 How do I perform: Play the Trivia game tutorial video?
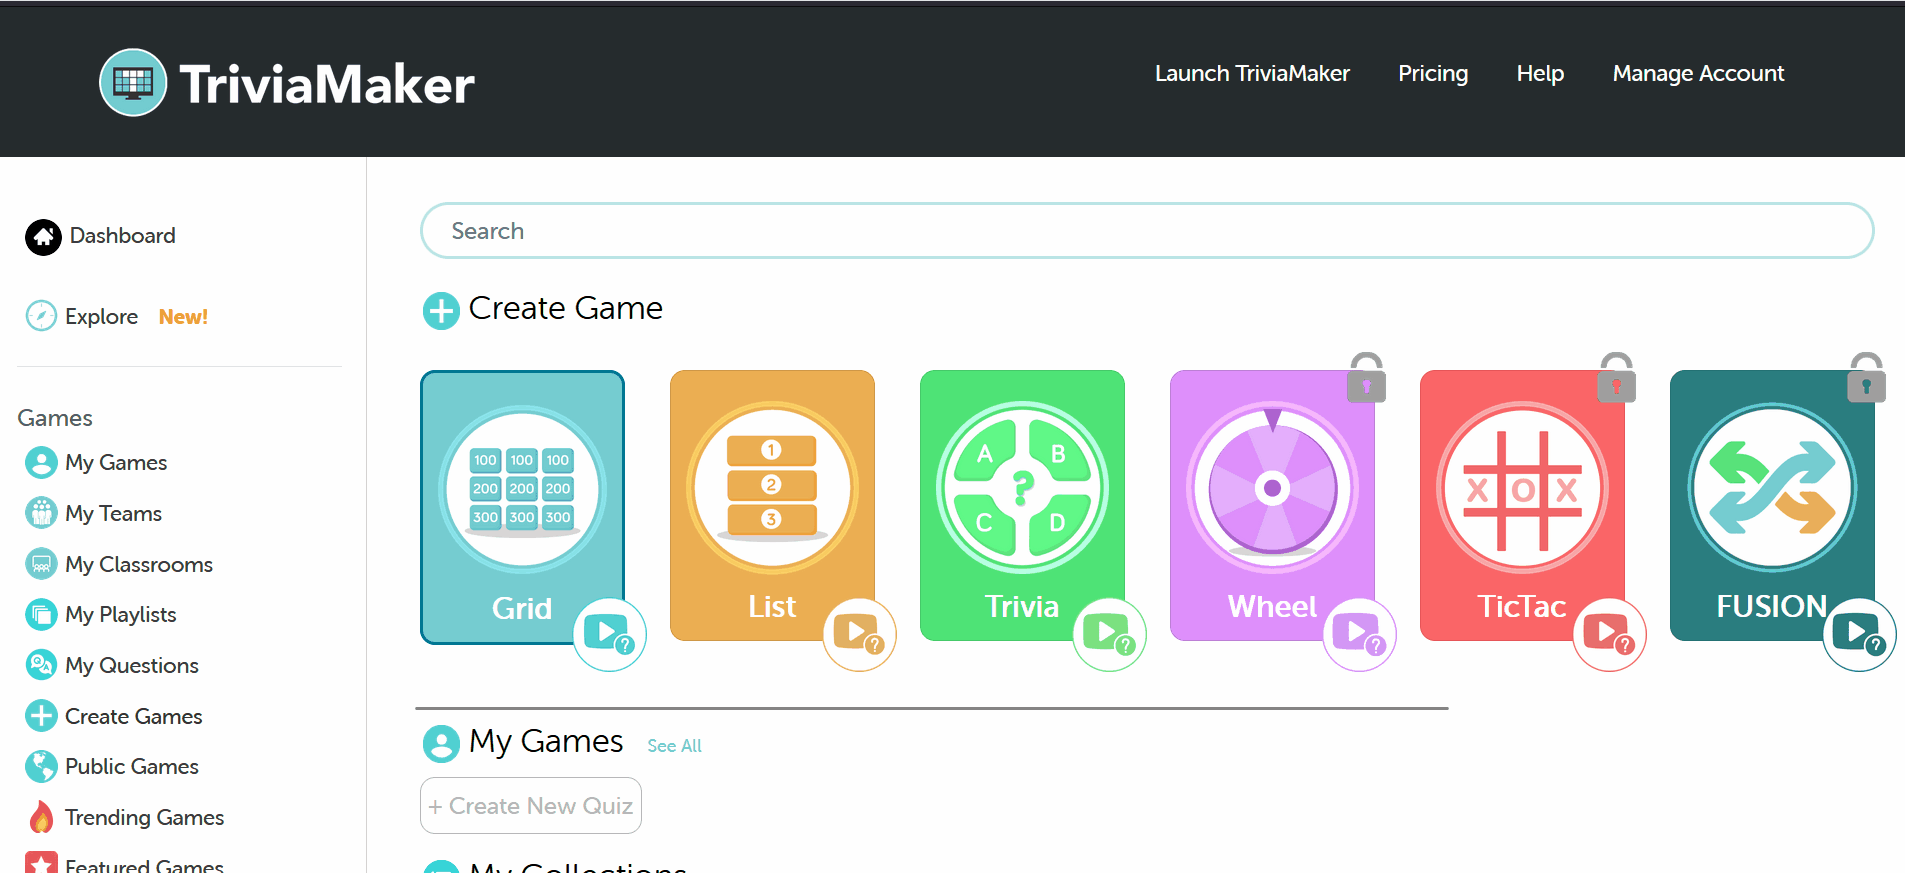[x=1109, y=634]
